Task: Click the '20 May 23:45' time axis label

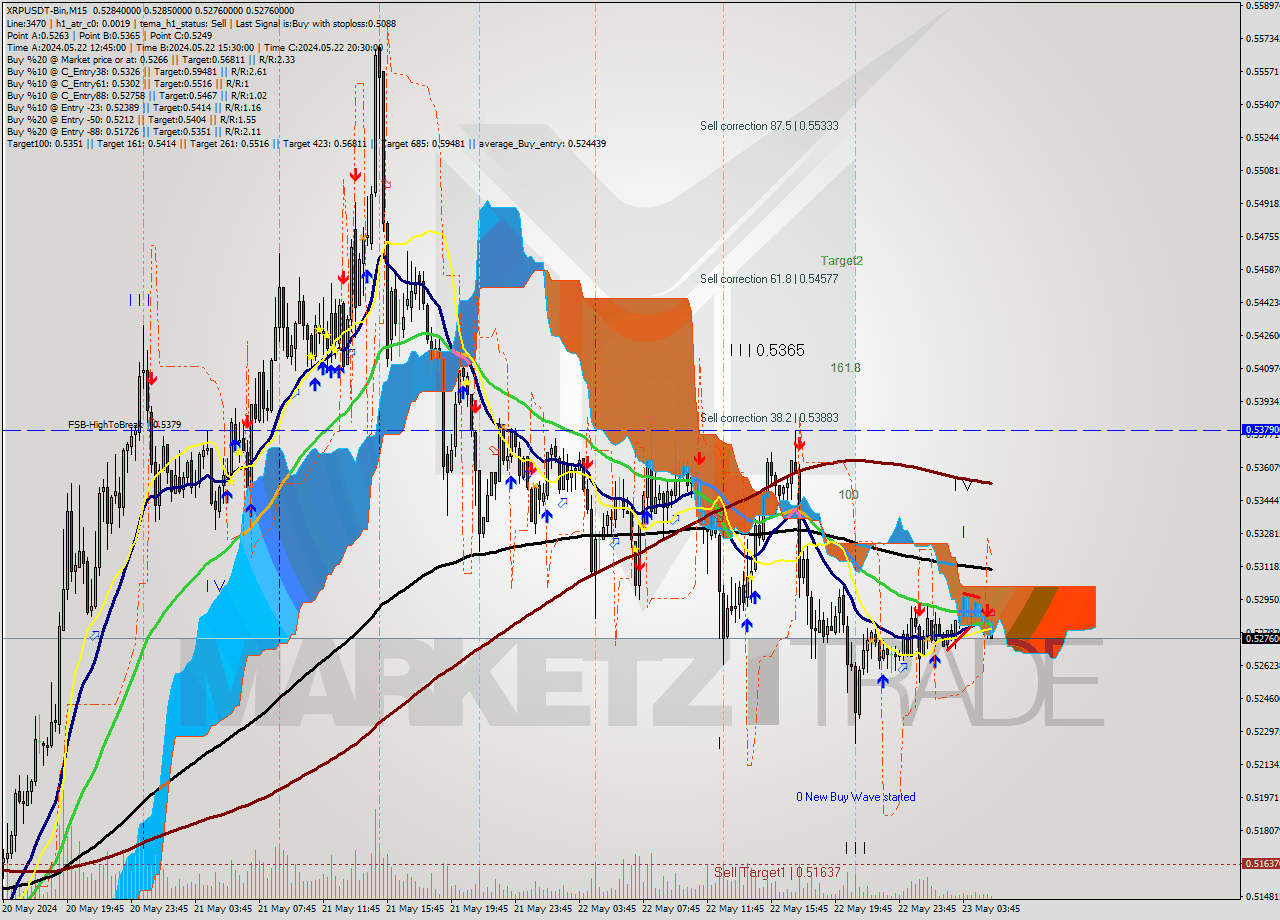Action: 160,909
